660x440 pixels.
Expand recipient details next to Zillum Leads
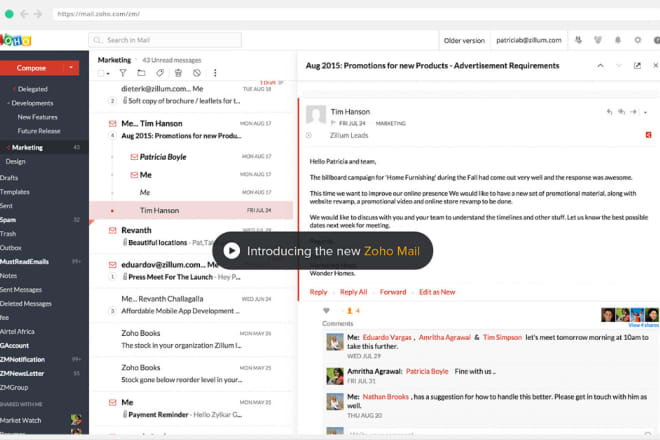pyautogui.click(x=309, y=135)
